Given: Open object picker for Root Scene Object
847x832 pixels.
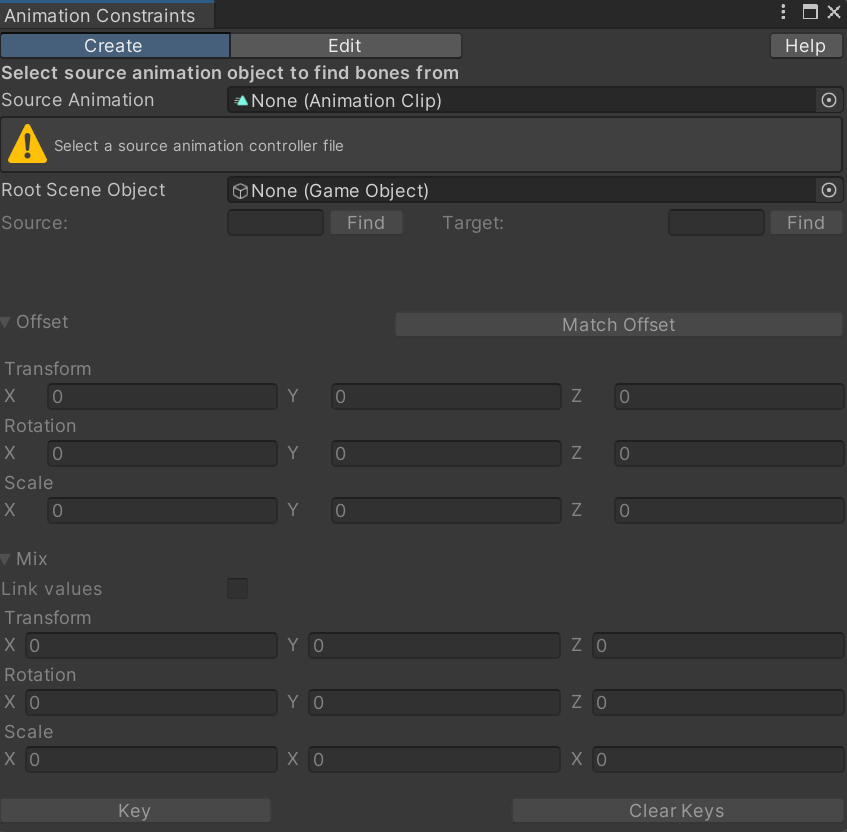Looking at the screenshot, I should 829,190.
